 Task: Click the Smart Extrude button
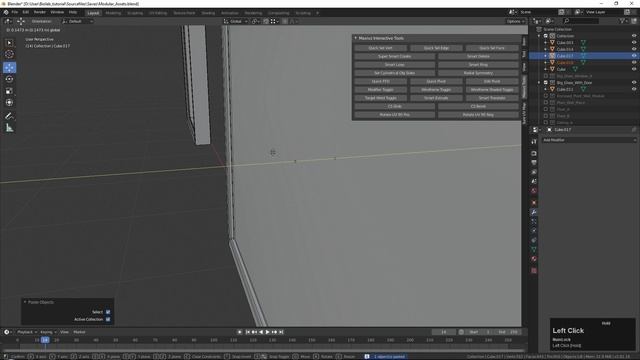pyautogui.click(x=436, y=98)
